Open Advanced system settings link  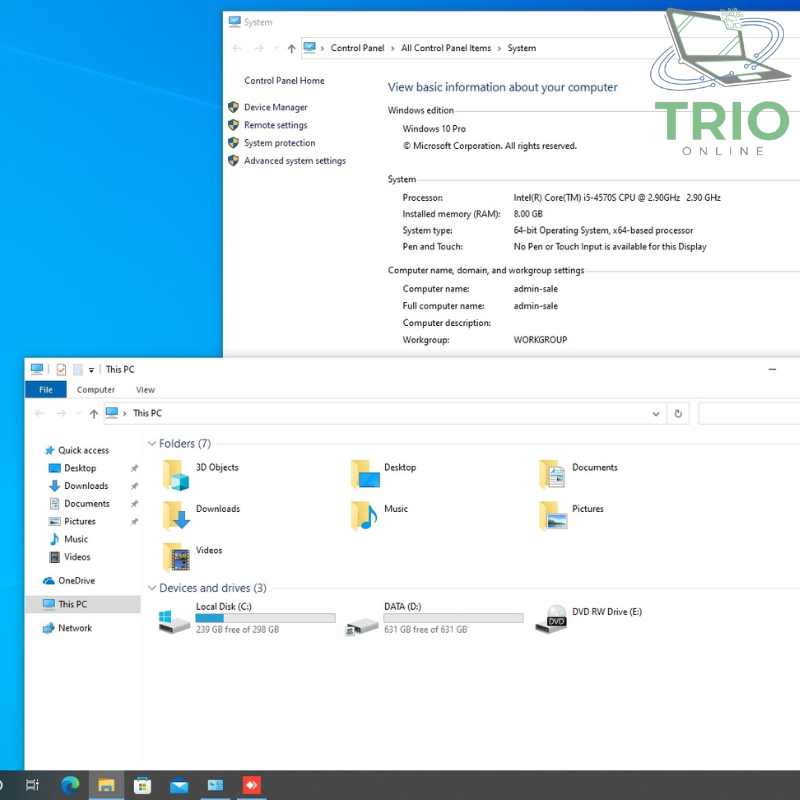(294, 161)
